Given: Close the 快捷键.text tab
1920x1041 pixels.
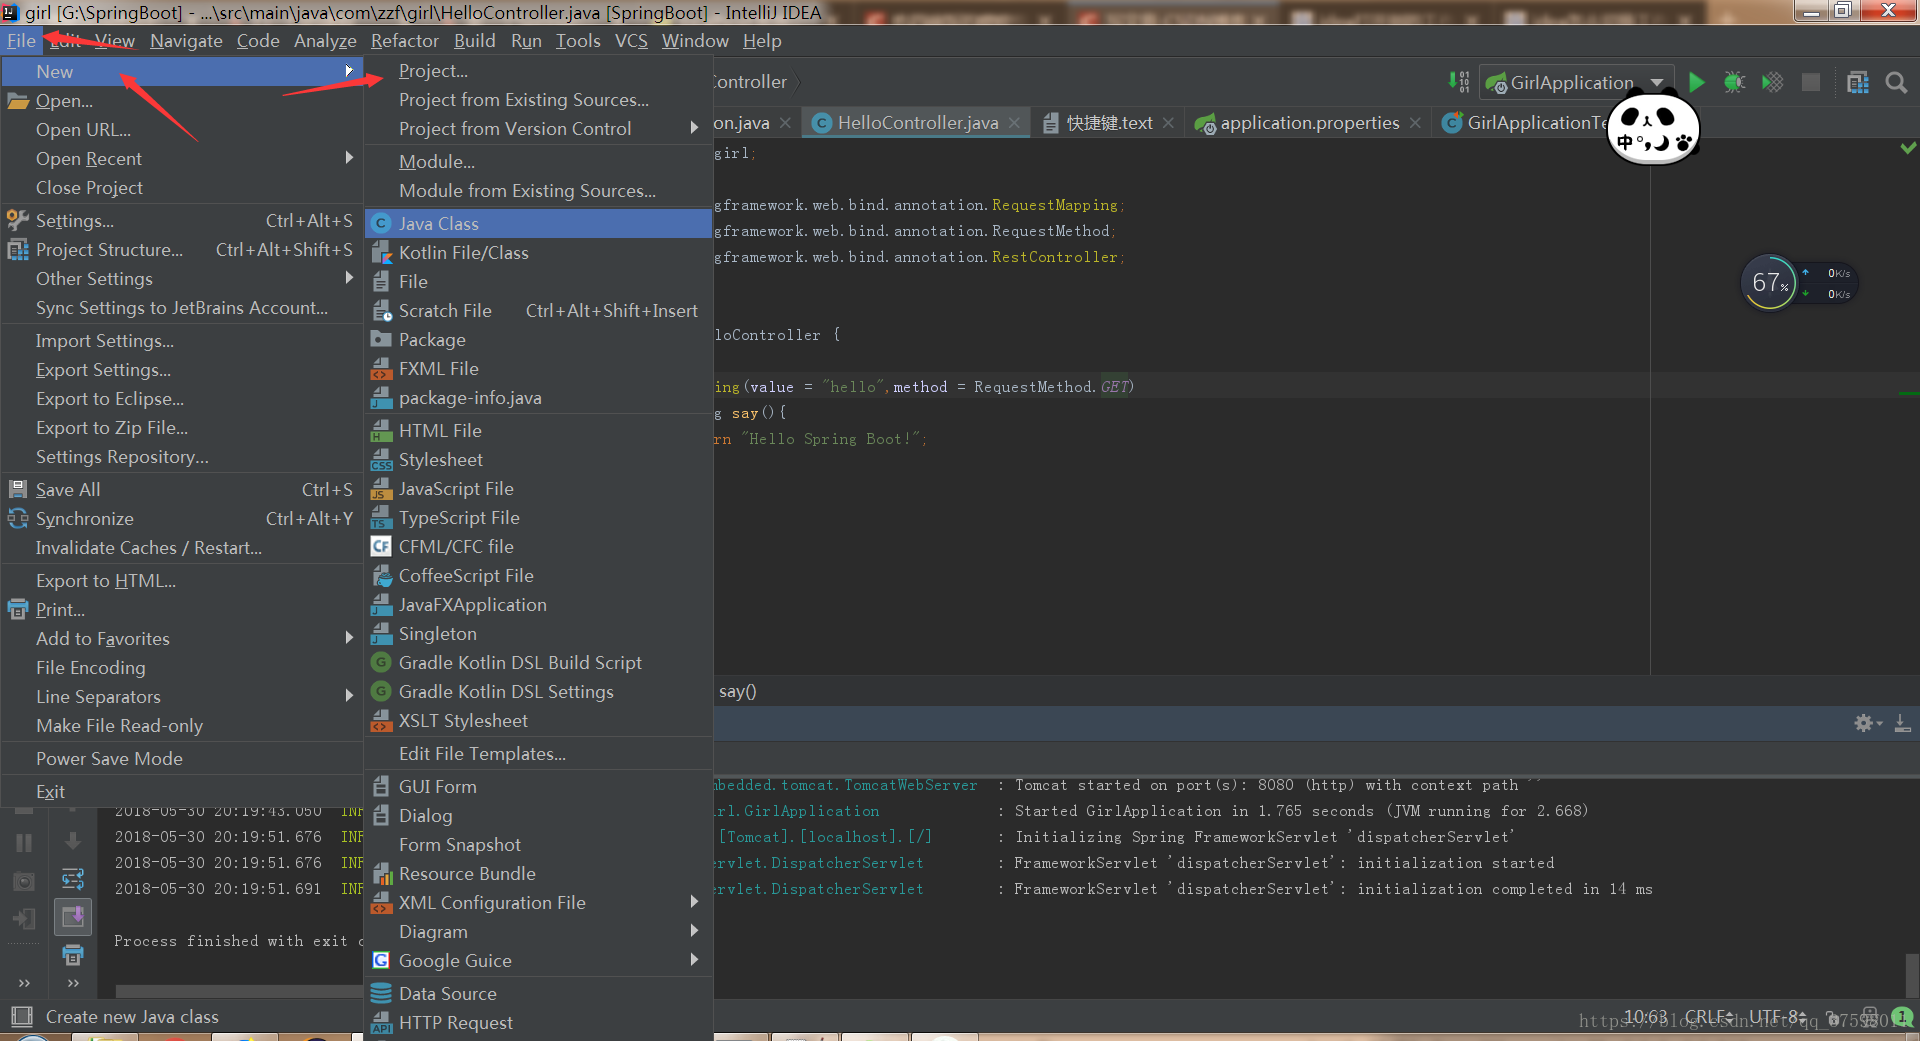Looking at the screenshot, I should [x=1168, y=123].
